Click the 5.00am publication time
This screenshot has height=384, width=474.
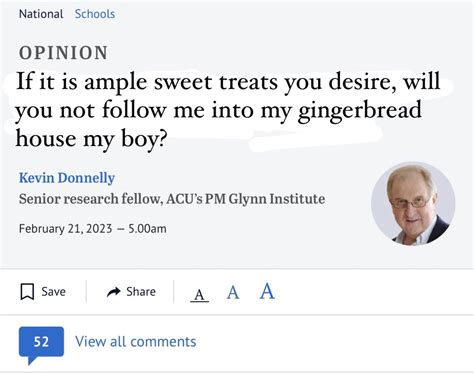pos(147,229)
